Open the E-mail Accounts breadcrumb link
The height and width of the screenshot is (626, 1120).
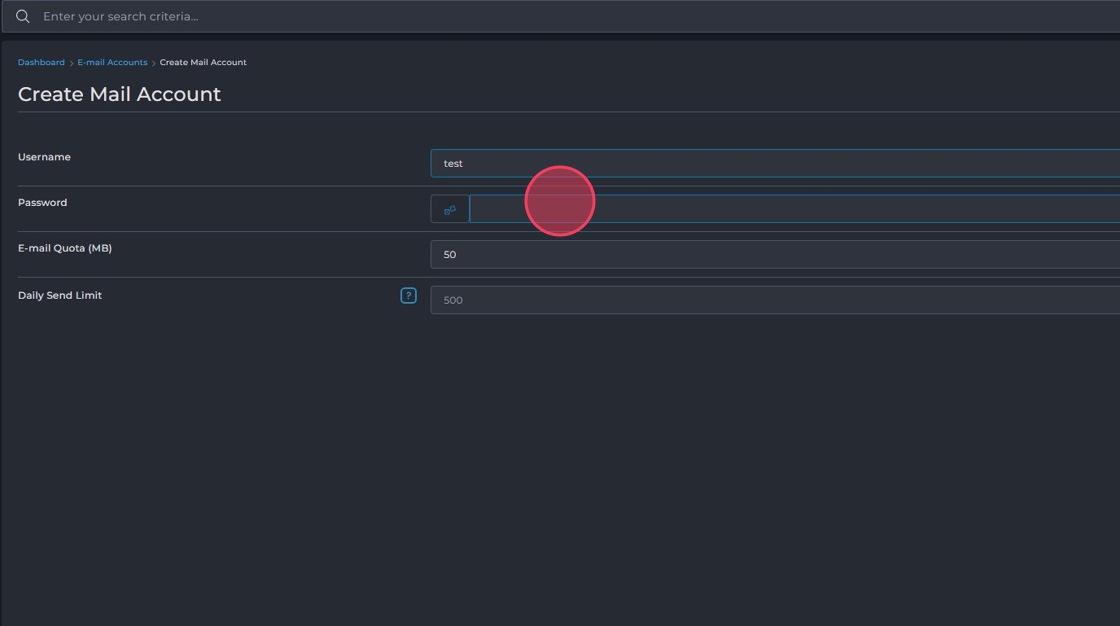[112, 62]
